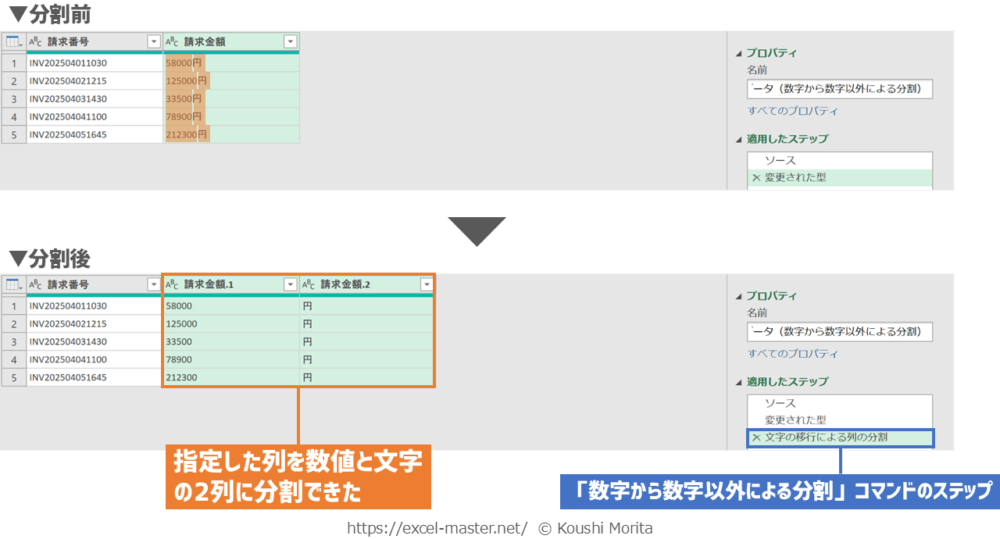Click the name field in upper query settings

coord(839,89)
